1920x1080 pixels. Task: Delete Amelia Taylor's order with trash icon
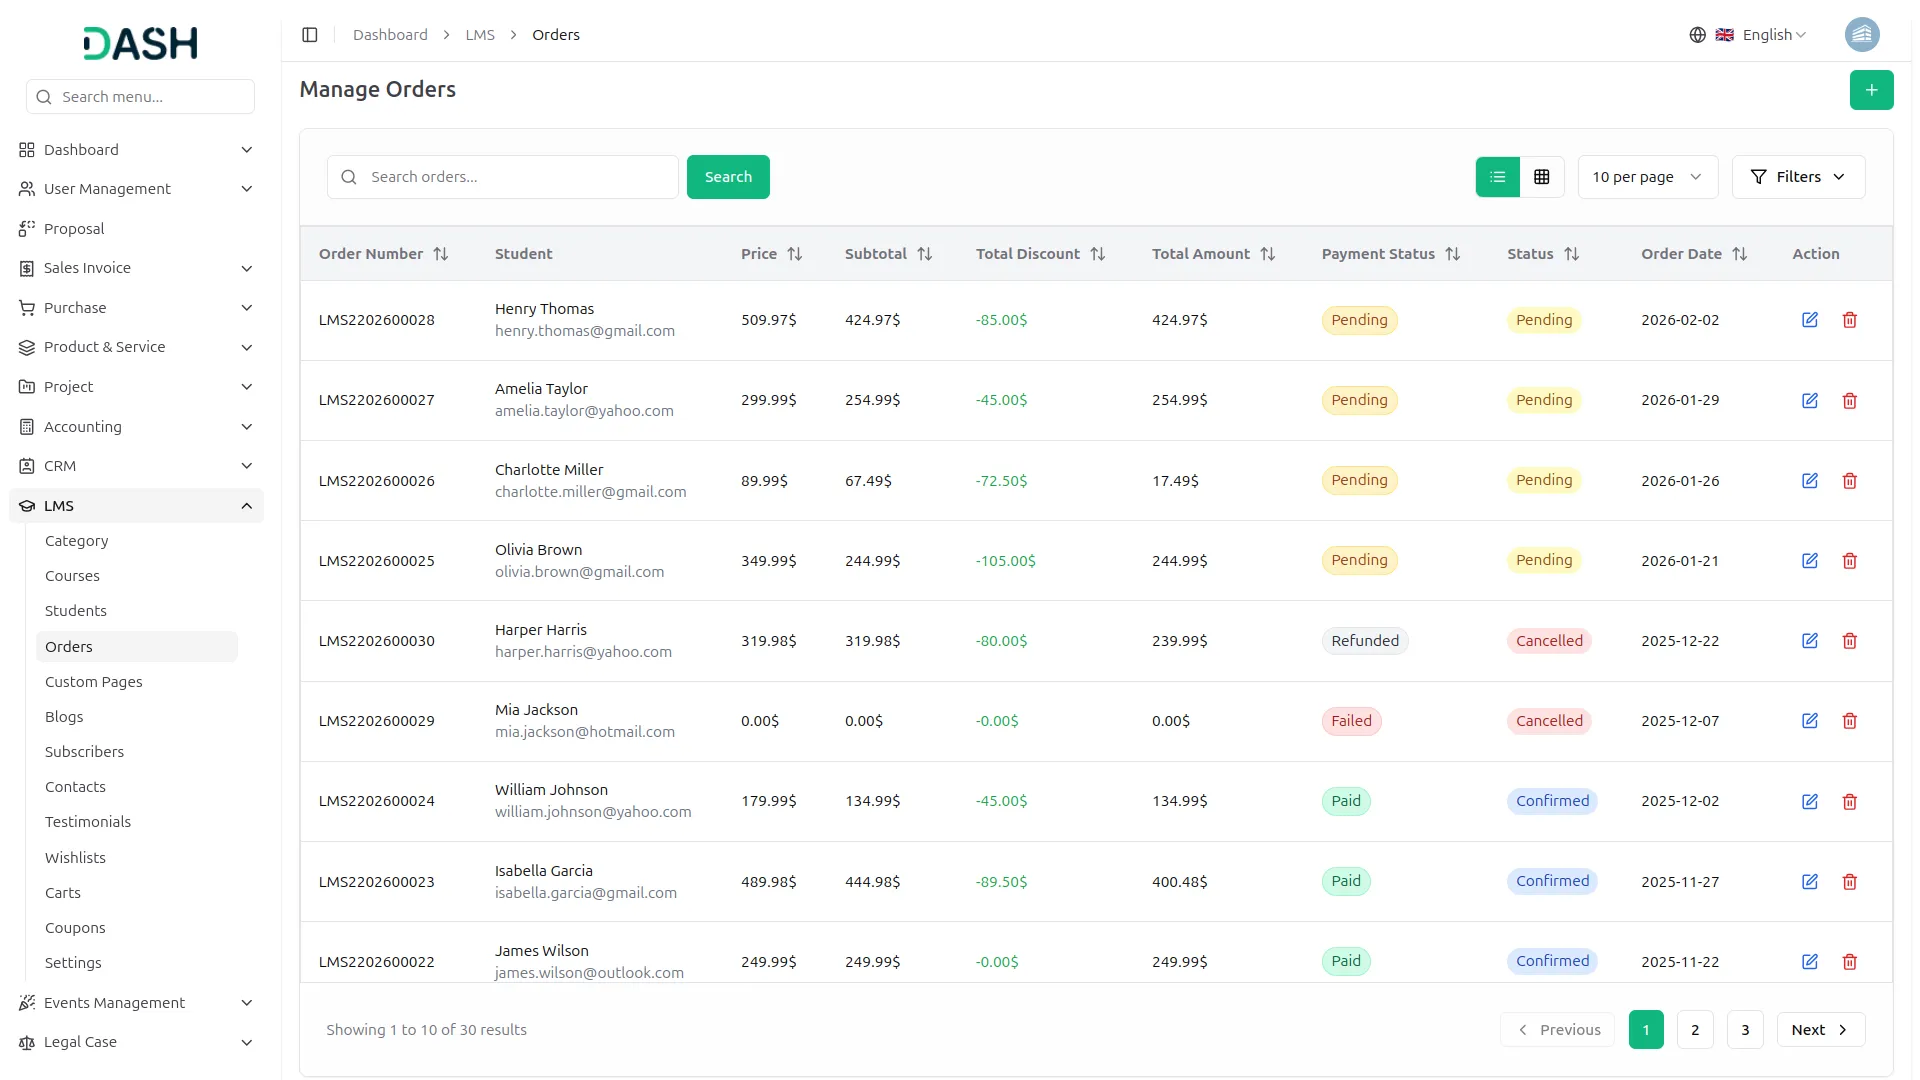click(x=1849, y=400)
